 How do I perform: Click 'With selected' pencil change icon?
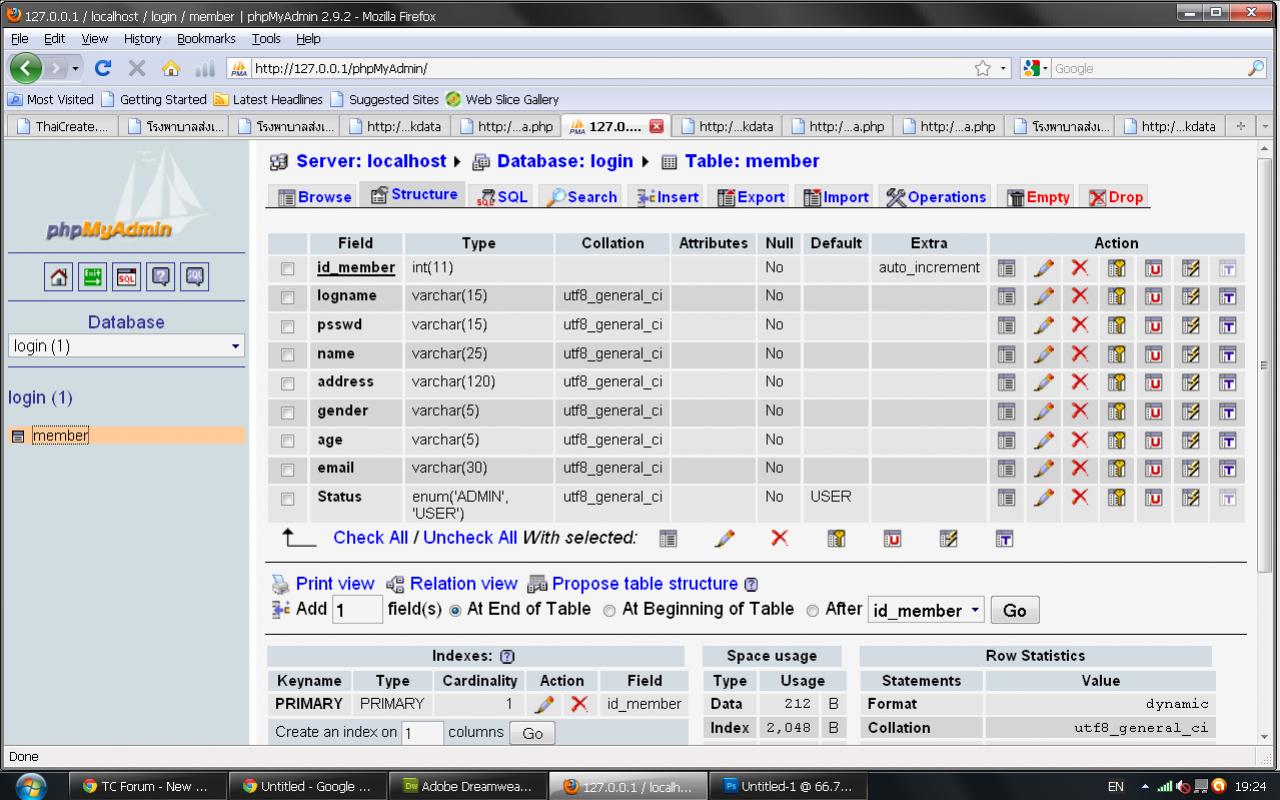[725, 538]
